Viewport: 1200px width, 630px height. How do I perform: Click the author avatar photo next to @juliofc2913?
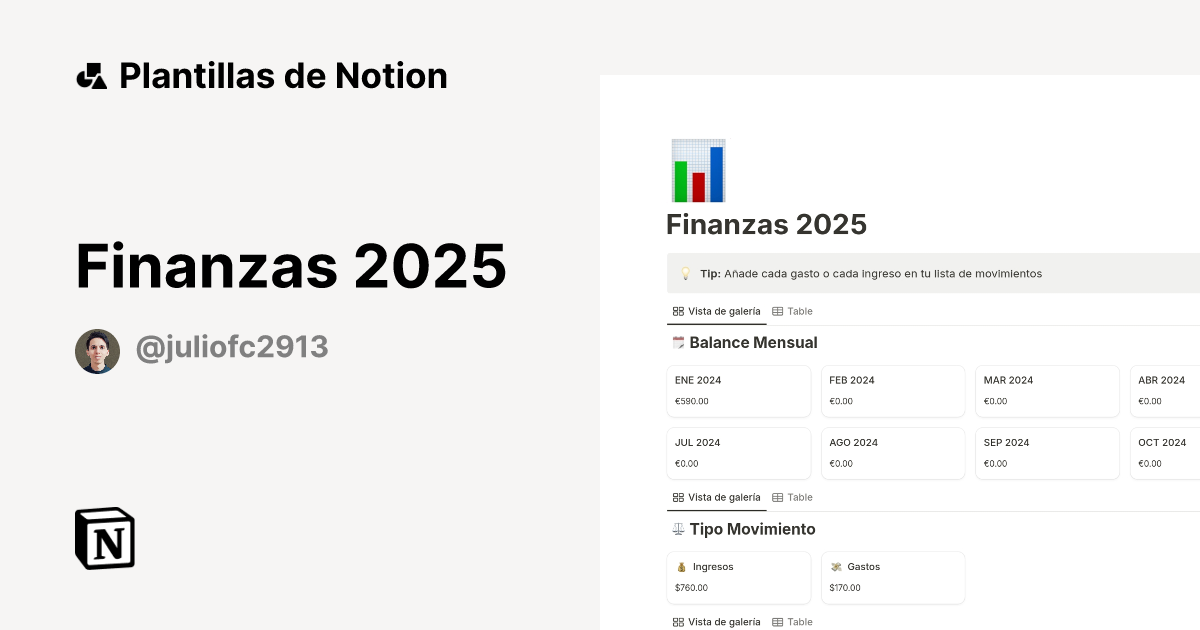[97, 350]
